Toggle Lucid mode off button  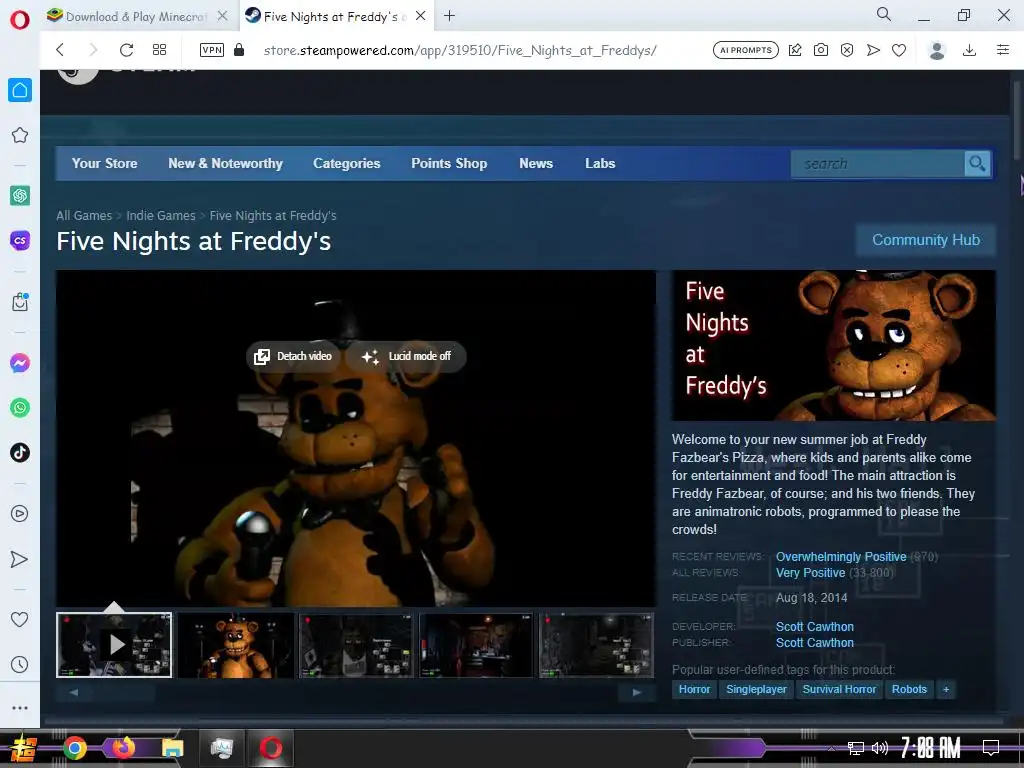tap(406, 356)
